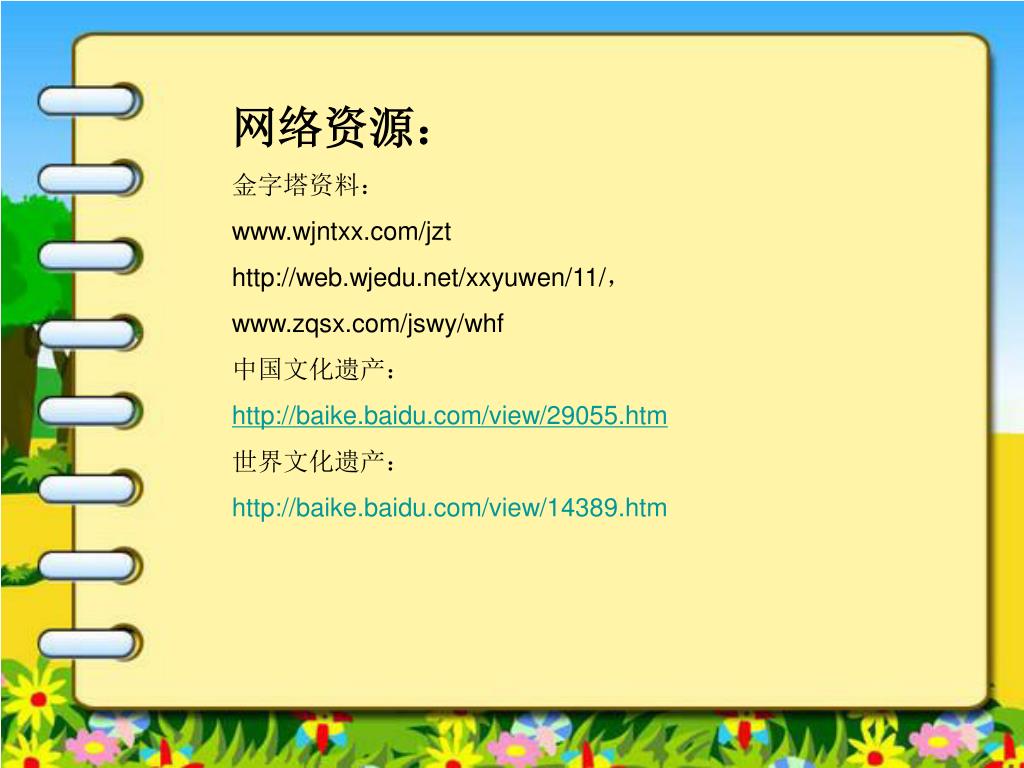1024x768 pixels.
Task: Click the www.wjntxx.com/jzt address text
Action: (342, 232)
